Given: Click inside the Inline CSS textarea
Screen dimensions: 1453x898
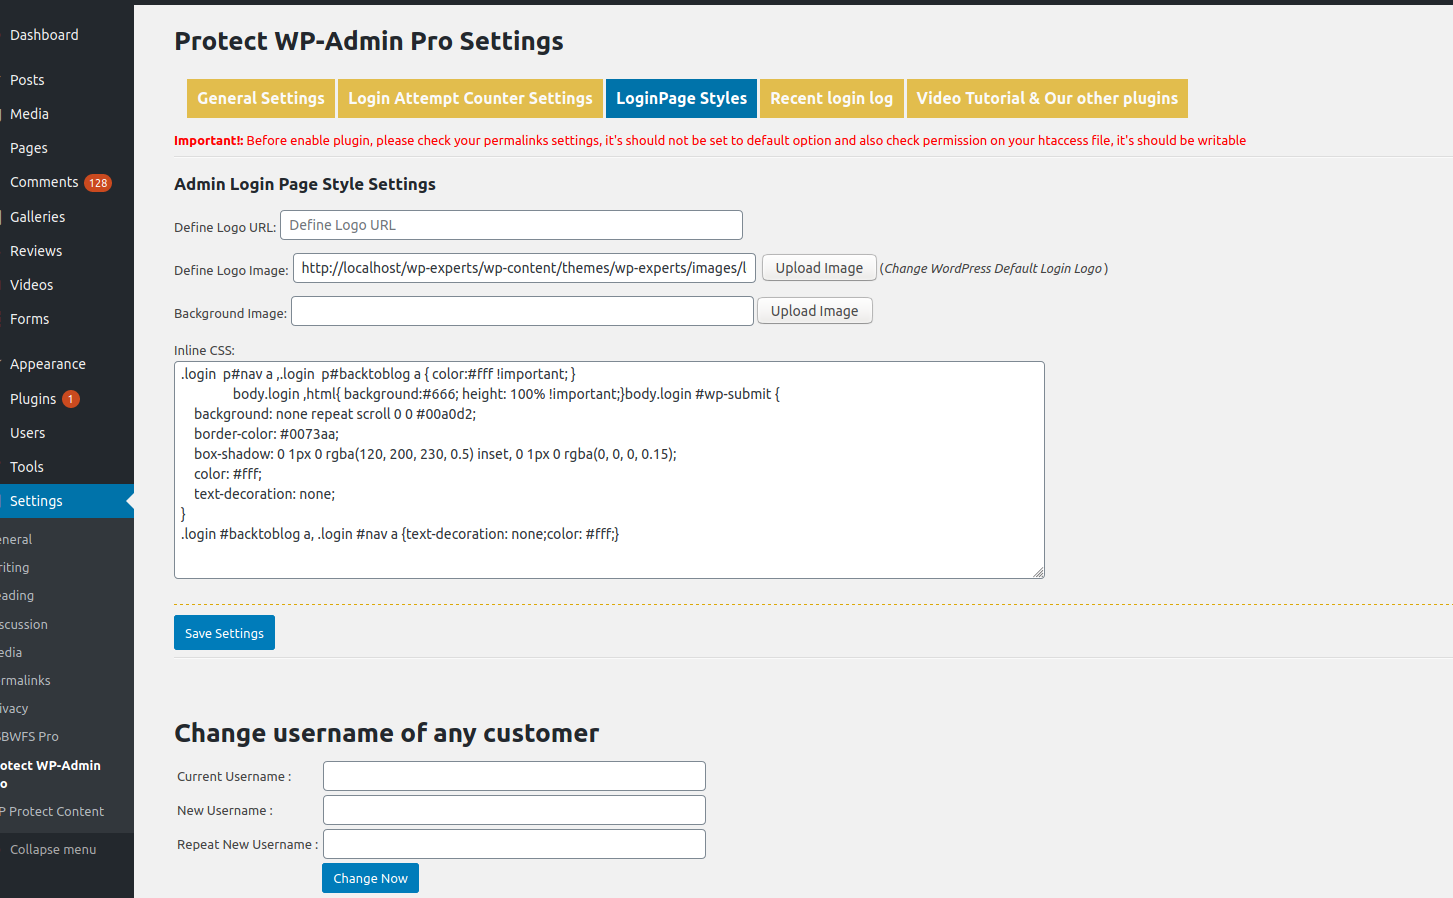Looking at the screenshot, I should 608,470.
